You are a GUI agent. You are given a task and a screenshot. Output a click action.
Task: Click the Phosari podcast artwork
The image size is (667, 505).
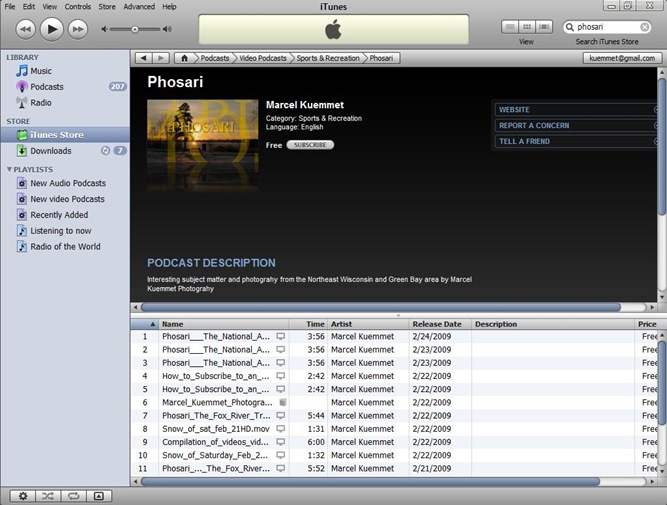click(x=202, y=145)
